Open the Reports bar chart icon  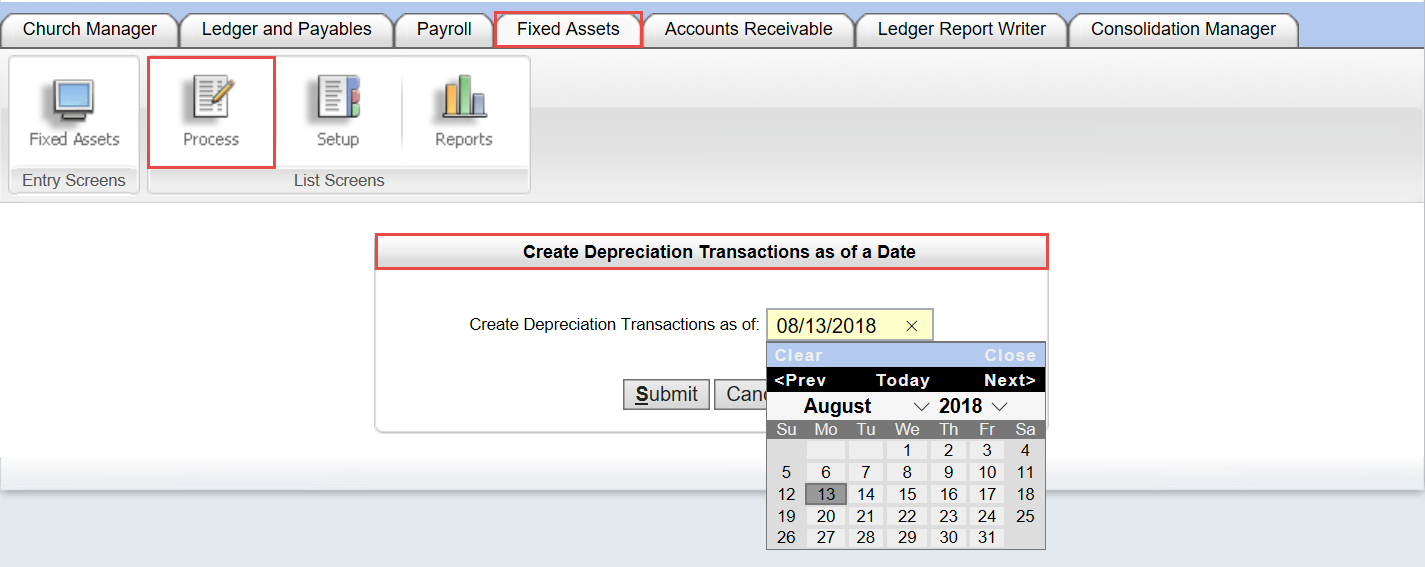point(464,112)
